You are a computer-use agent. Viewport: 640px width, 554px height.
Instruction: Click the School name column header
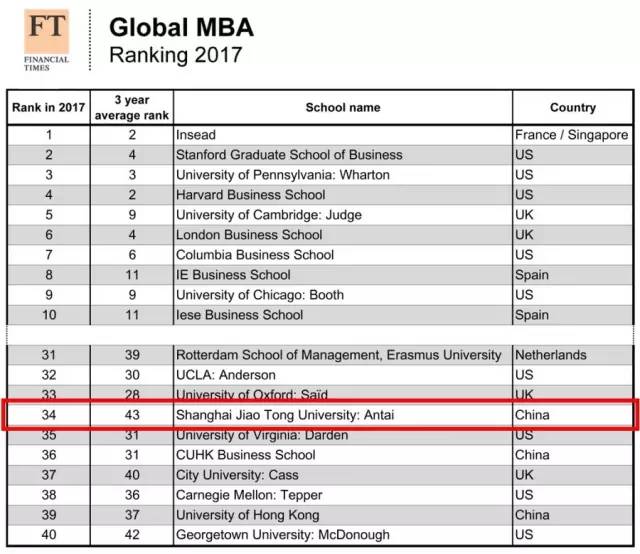342,107
